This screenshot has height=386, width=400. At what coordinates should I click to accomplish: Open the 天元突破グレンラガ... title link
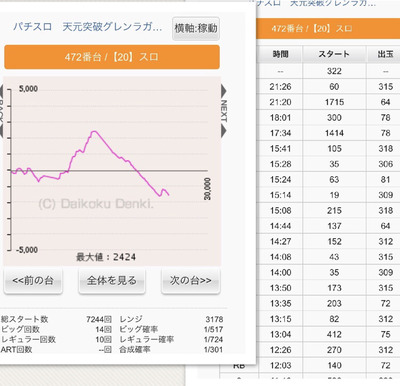[x=112, y=27]
